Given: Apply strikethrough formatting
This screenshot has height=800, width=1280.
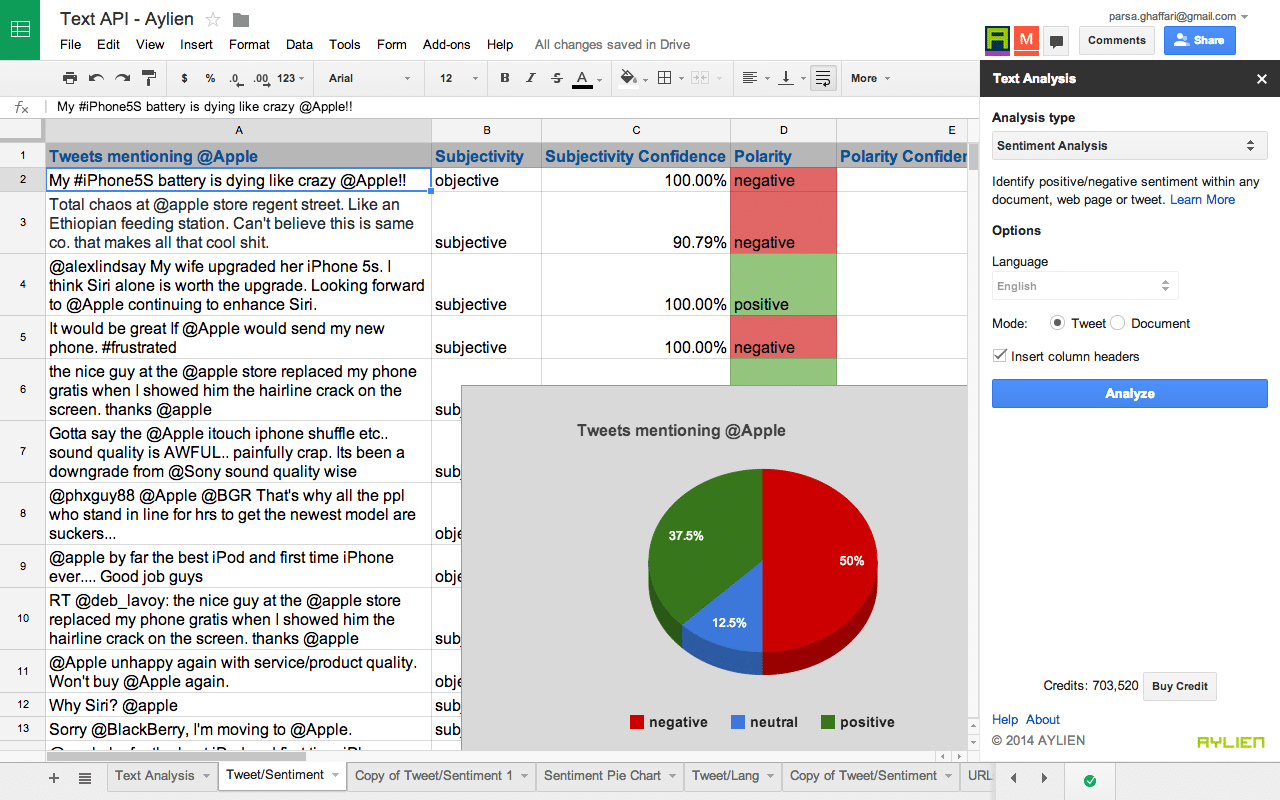Looking at the screenshot, I should pyautogui.click(x=555, y=78).
